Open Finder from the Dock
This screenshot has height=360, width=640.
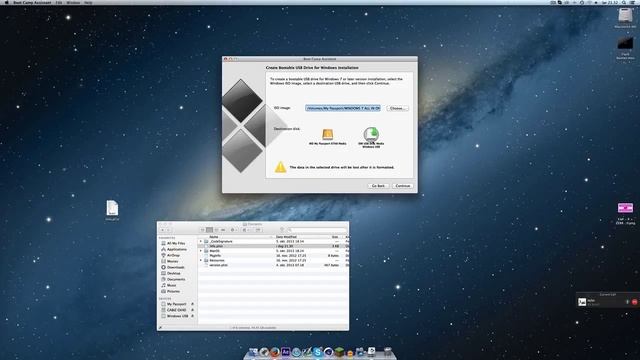[x=253, y=352]
